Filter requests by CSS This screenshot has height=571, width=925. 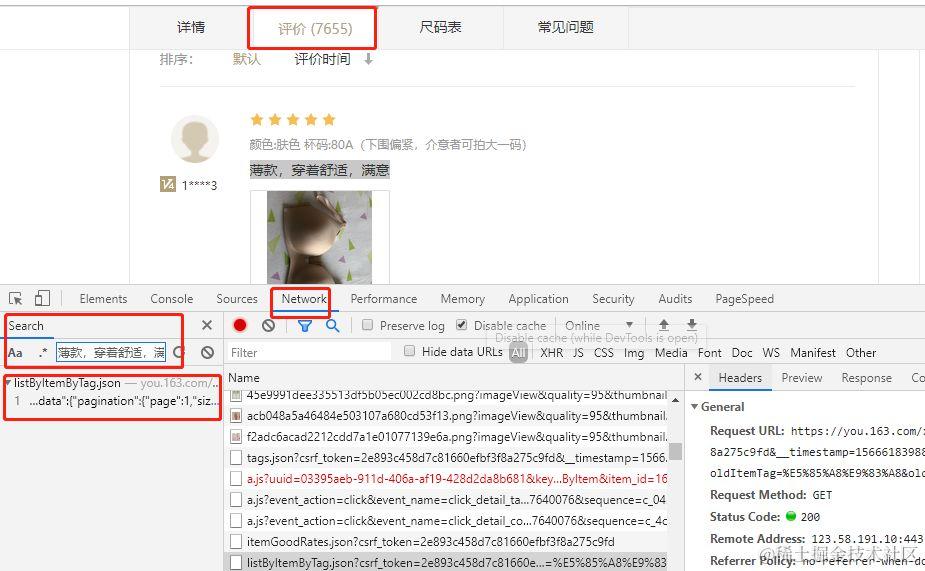click(603, 353)
